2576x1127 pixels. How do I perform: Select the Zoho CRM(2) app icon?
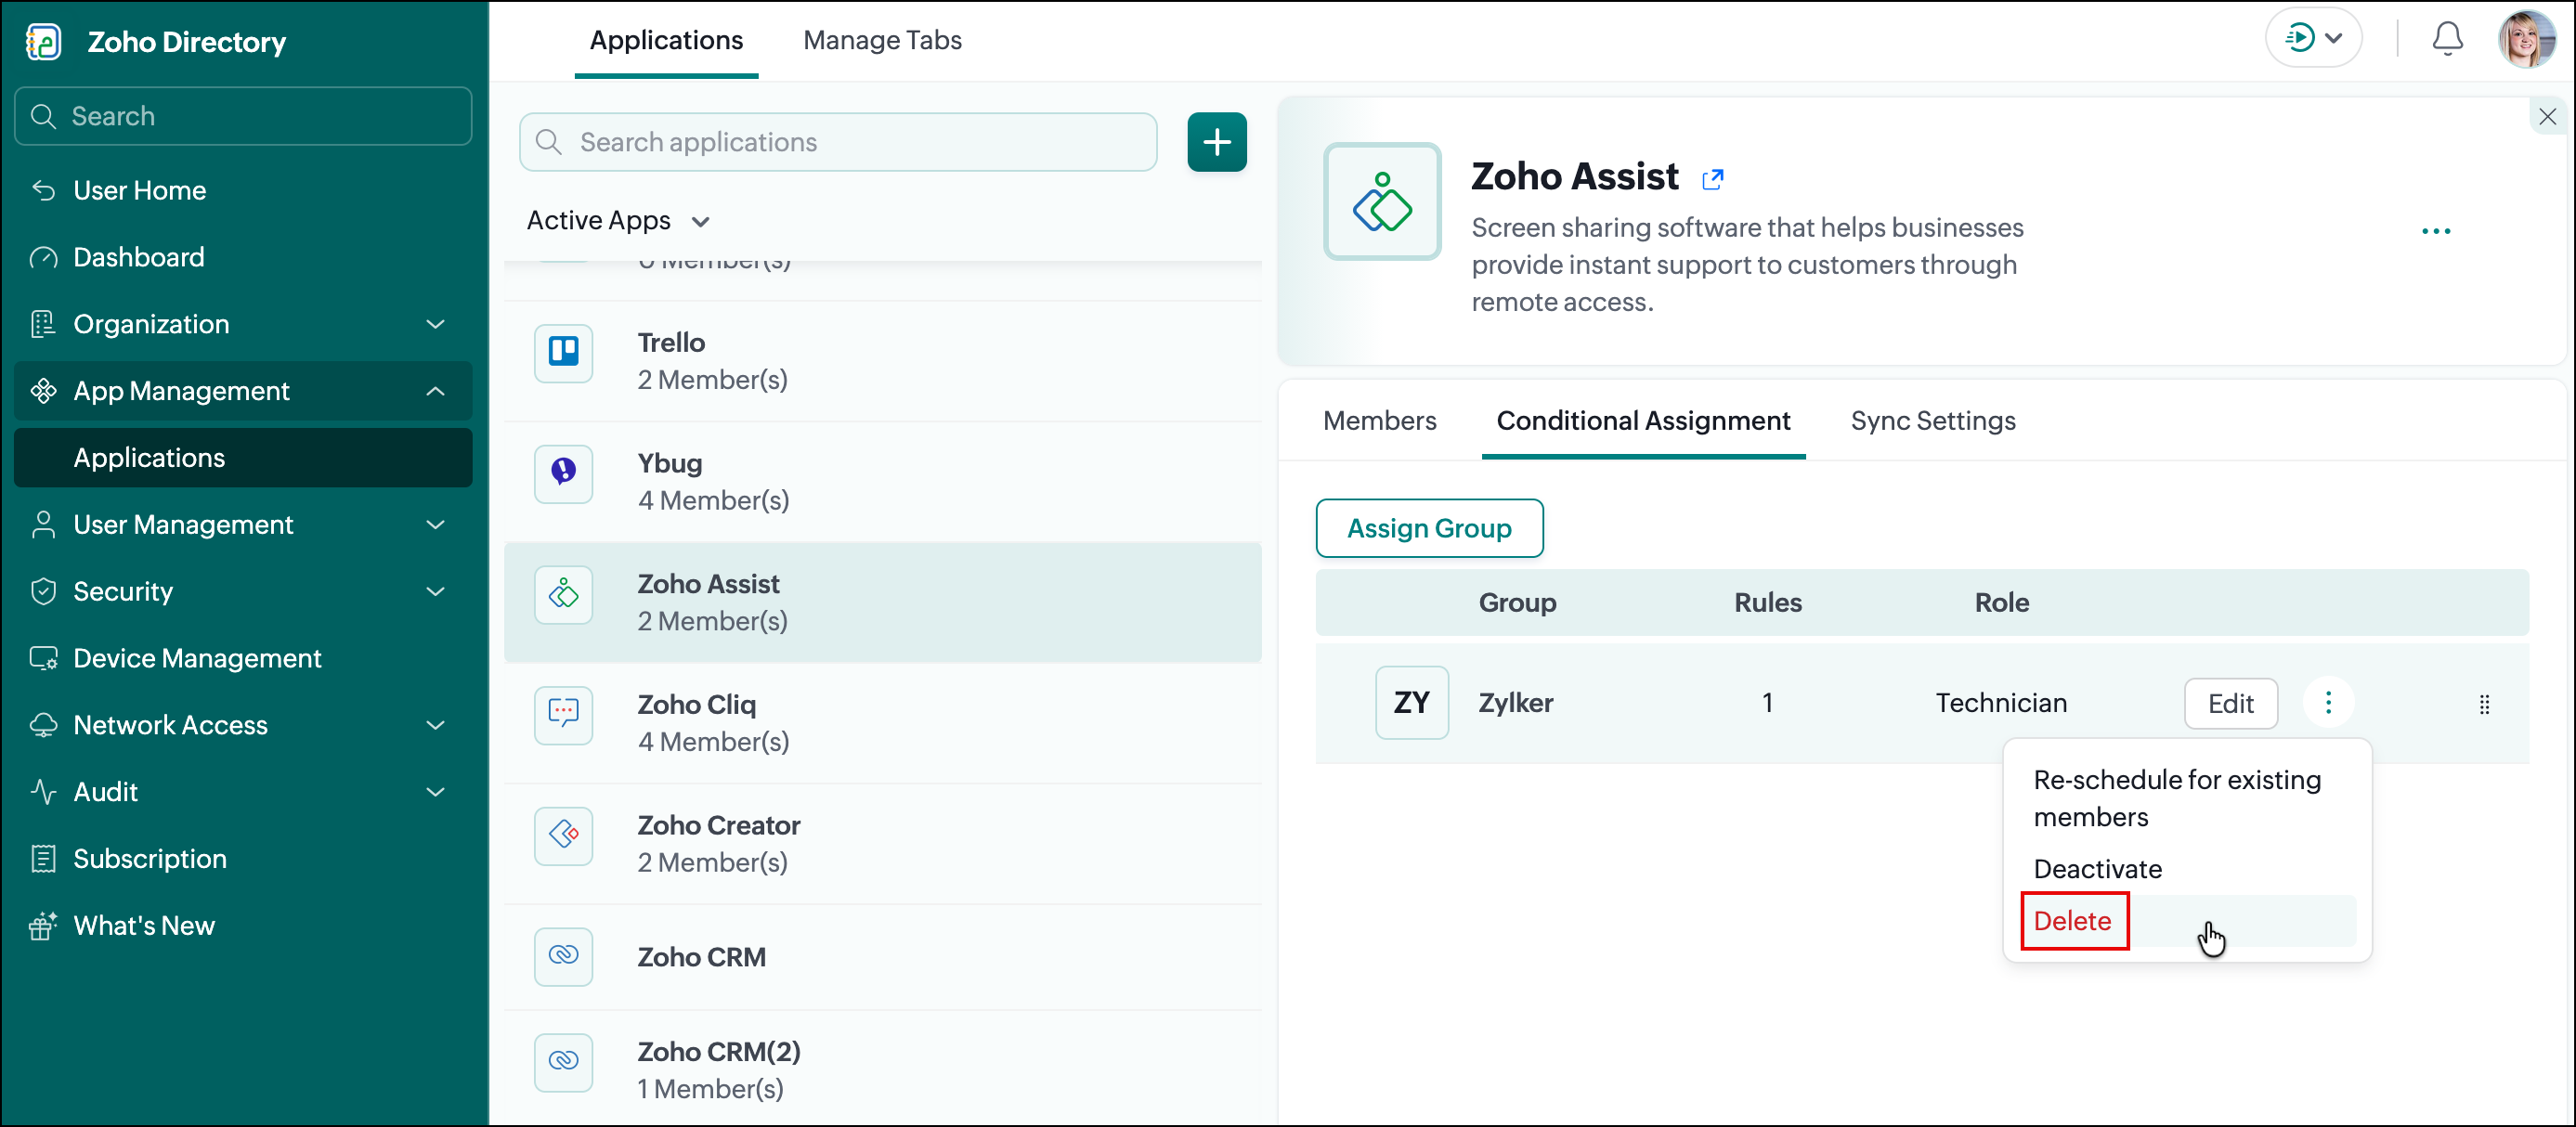(563, 1062)
